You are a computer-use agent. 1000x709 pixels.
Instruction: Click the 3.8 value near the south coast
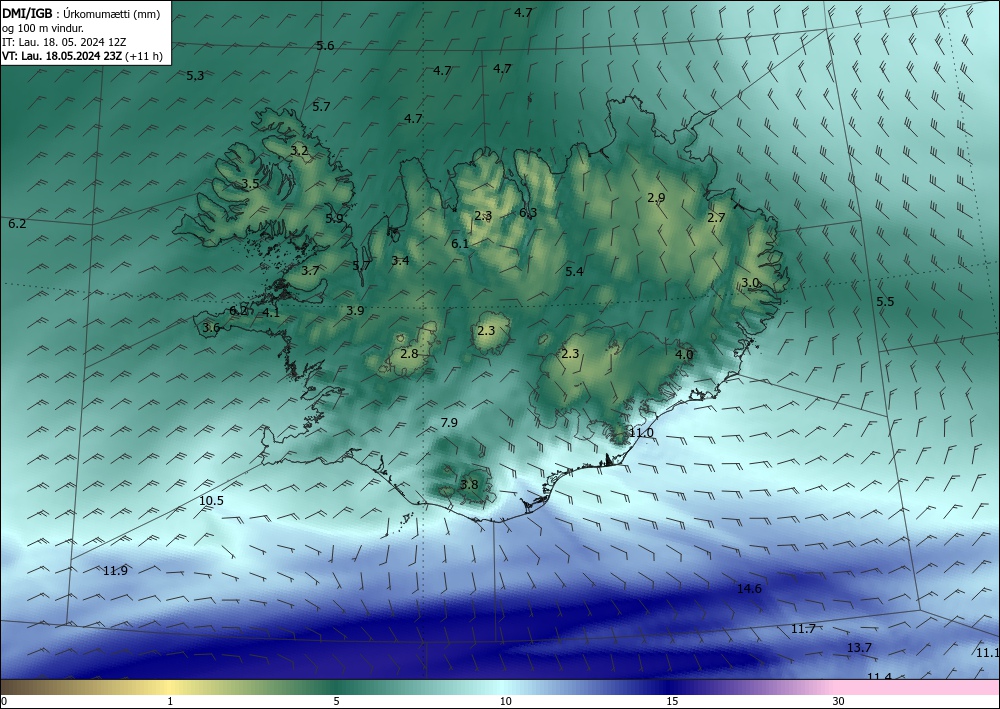469,484
